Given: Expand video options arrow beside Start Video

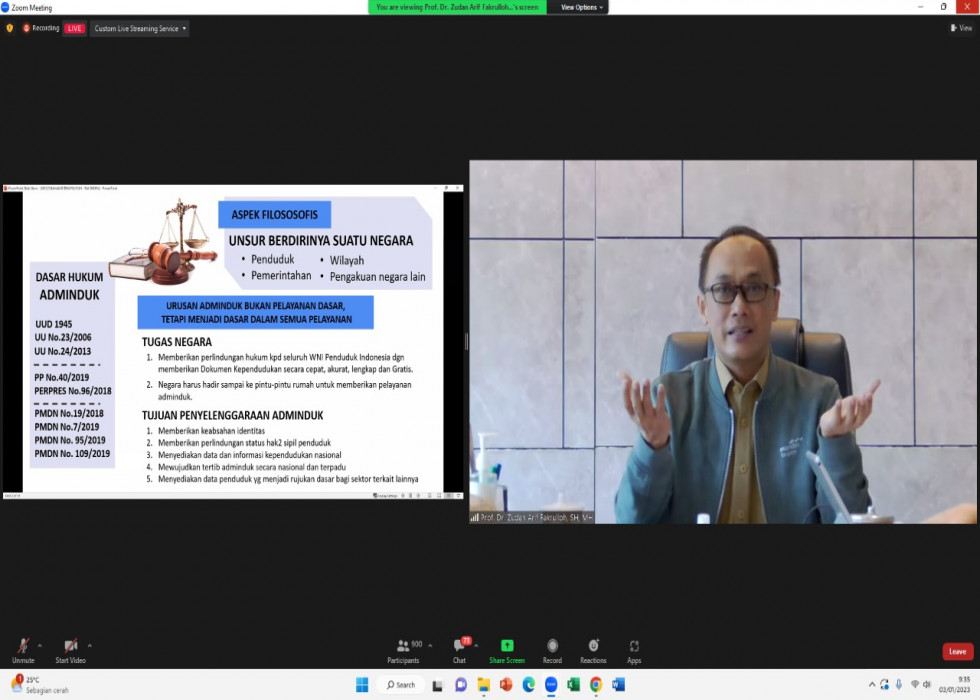Looking at the screenshot, I should [90, 645].
